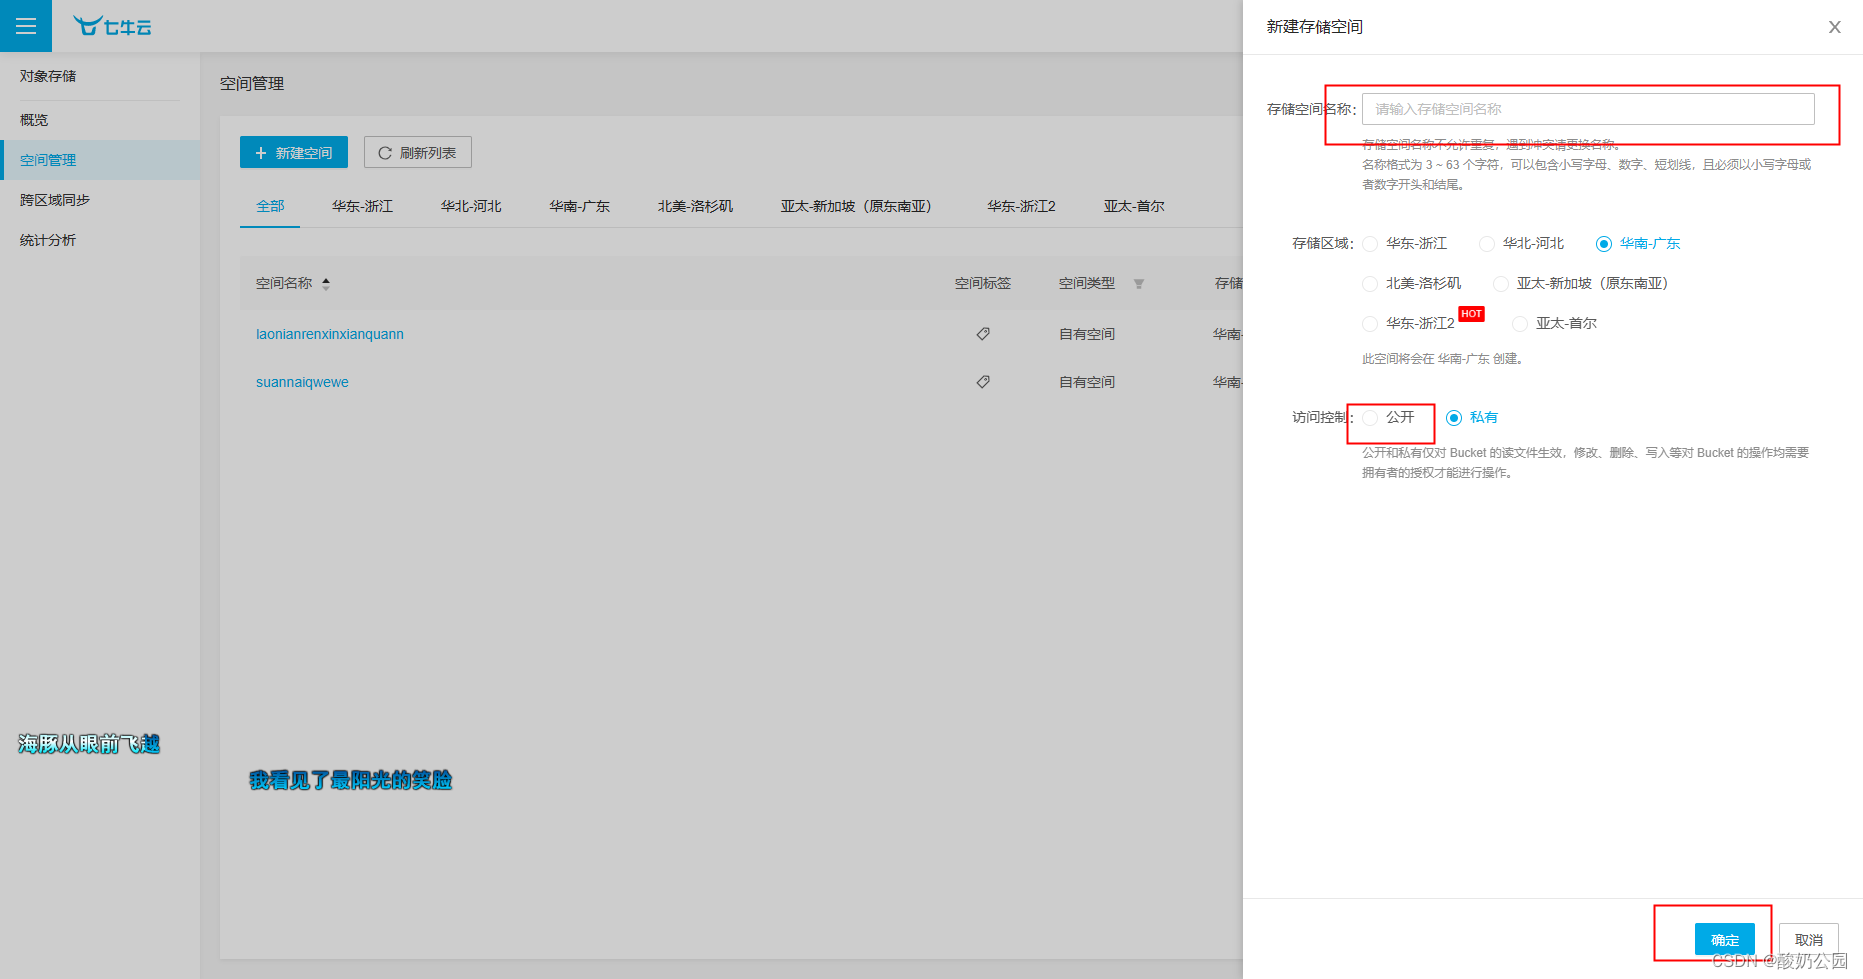1863x979 pixels.
Task: Open 统计分析 in sidebar
Action: [x=100, y=240]
